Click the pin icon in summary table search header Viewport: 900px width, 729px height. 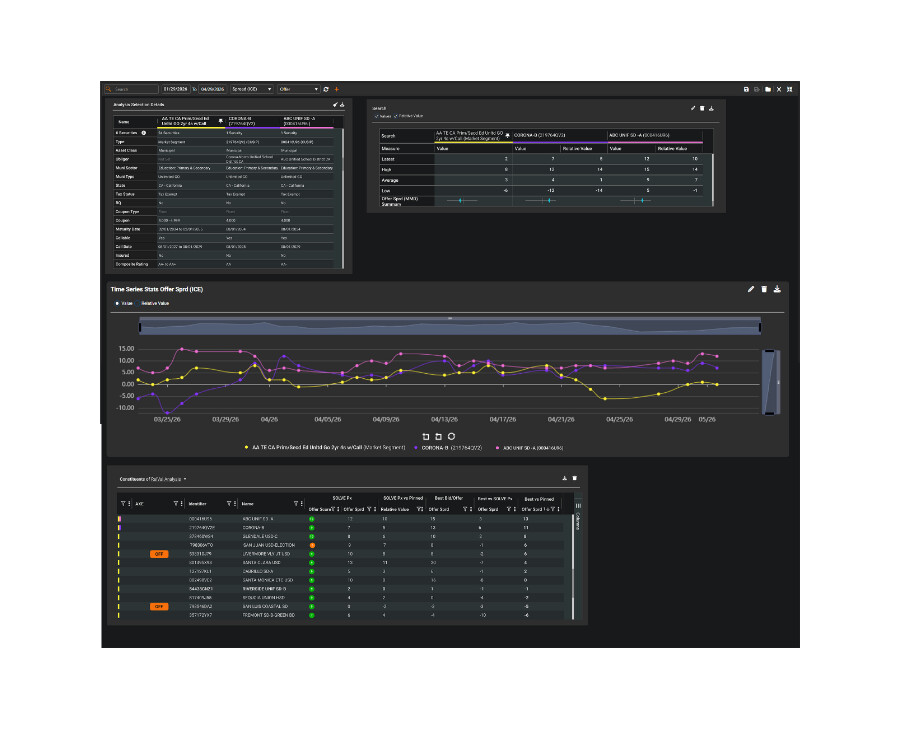(x=507, y=136)
